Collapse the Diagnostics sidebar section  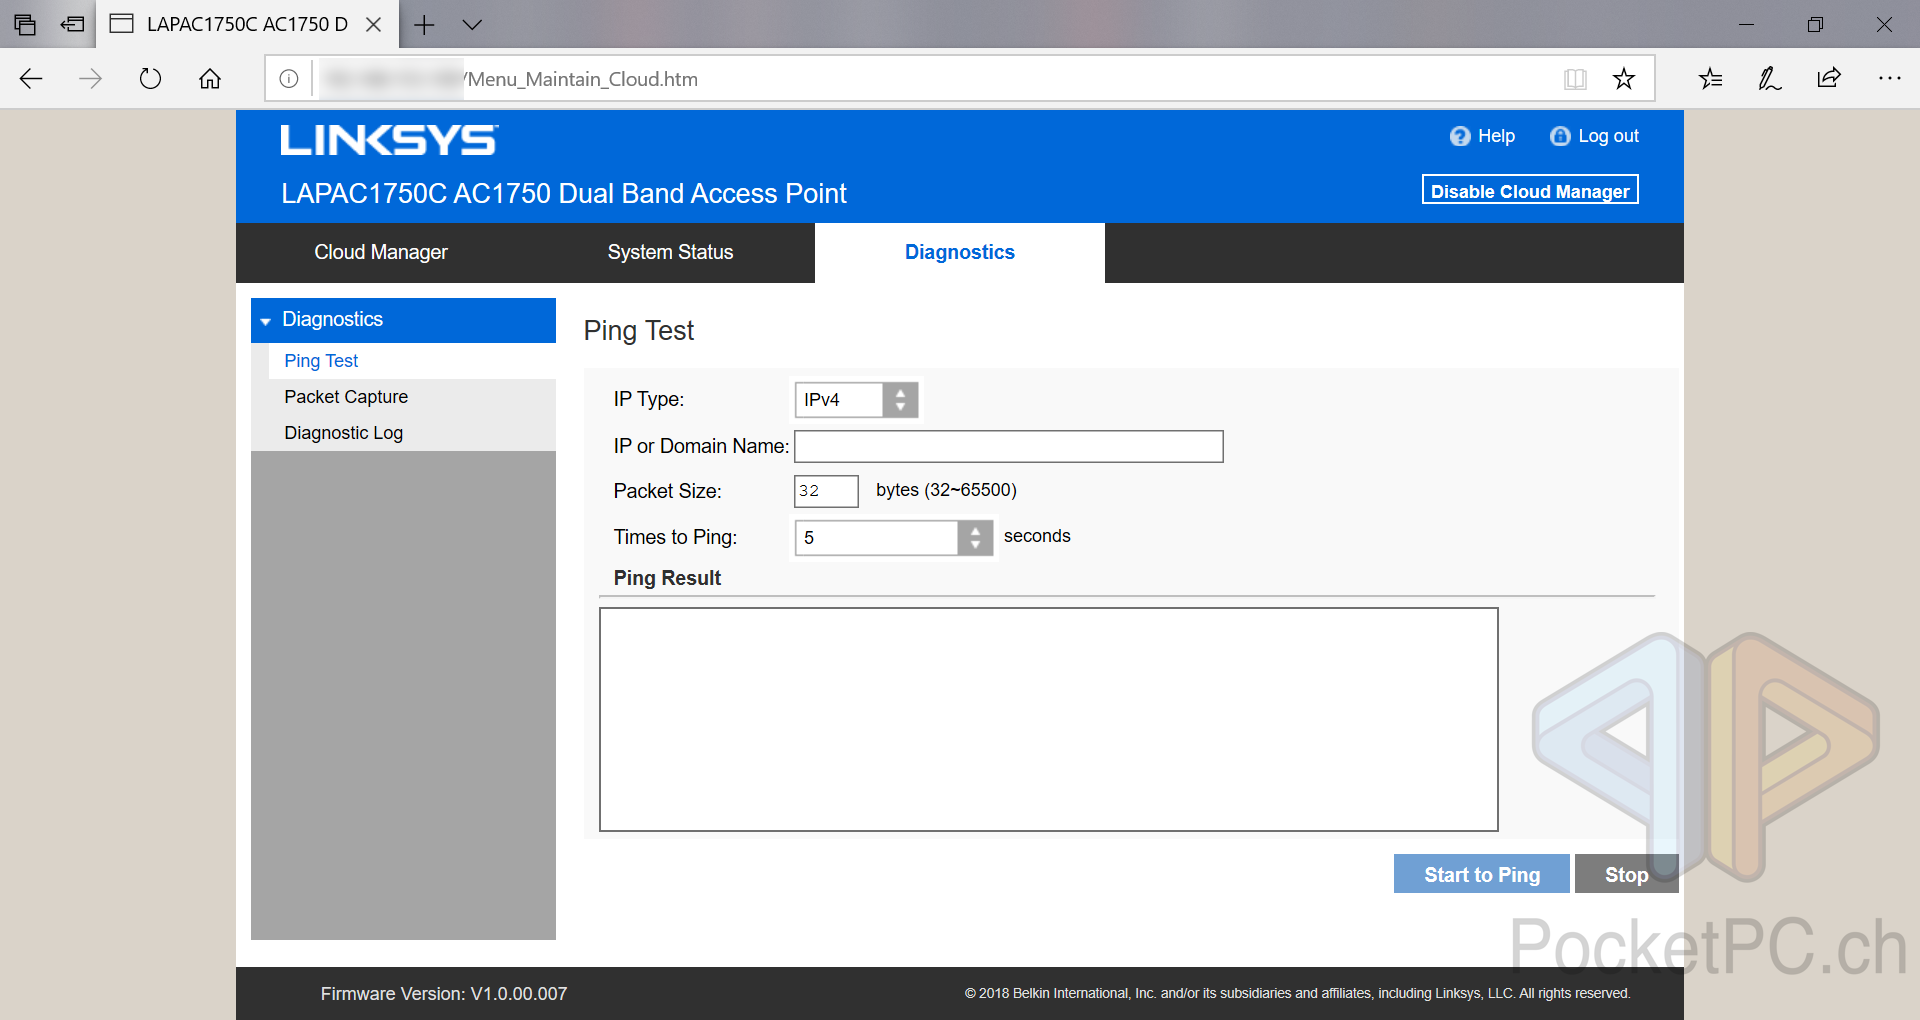(x=403, y=320)
